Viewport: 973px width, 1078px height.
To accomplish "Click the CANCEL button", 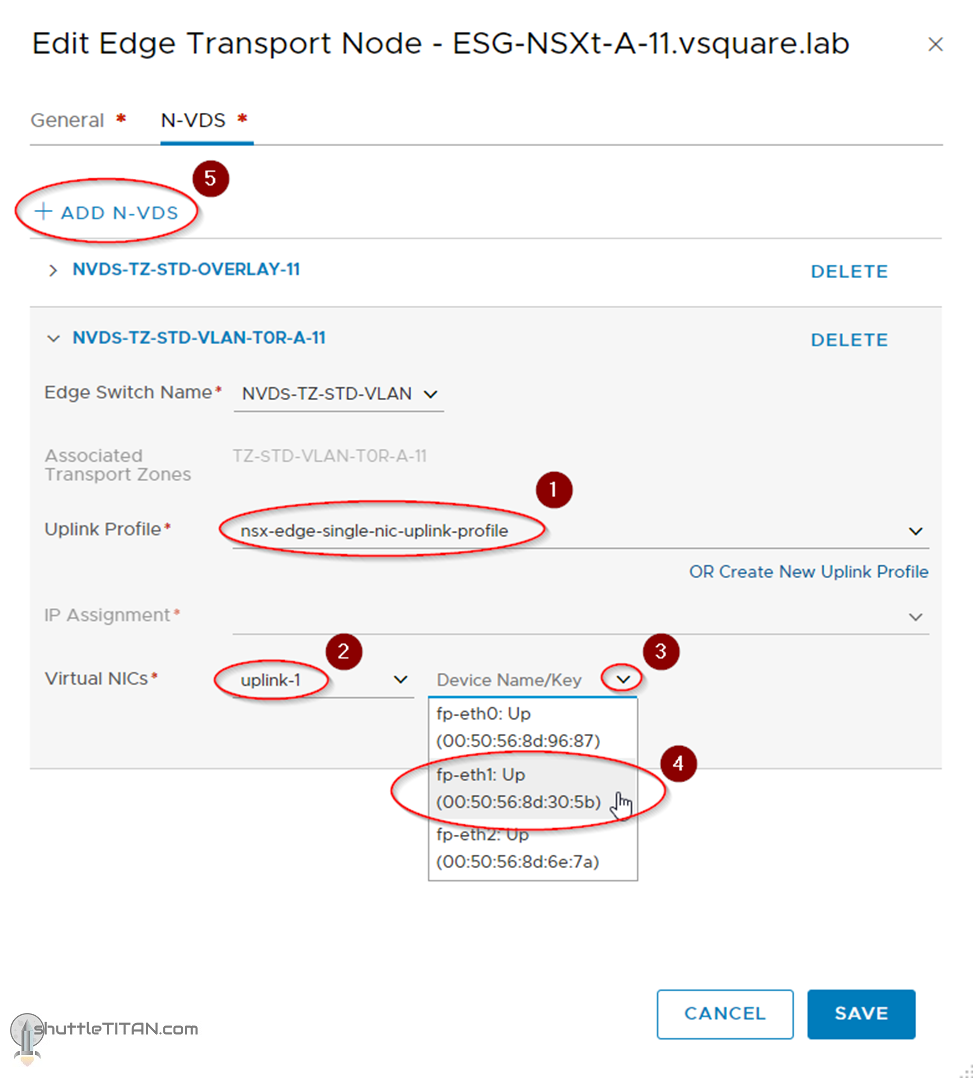I will 724,1014.
